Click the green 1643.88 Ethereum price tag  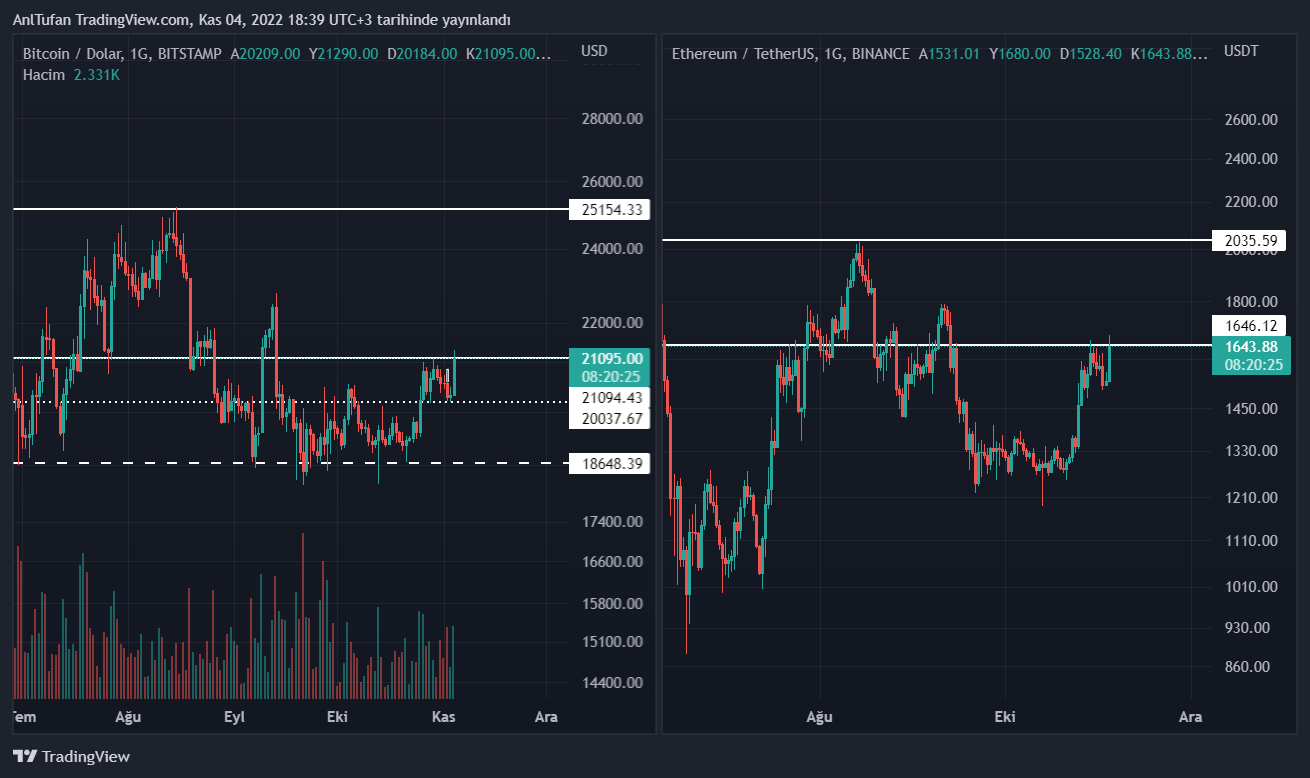coord(1251,347)
